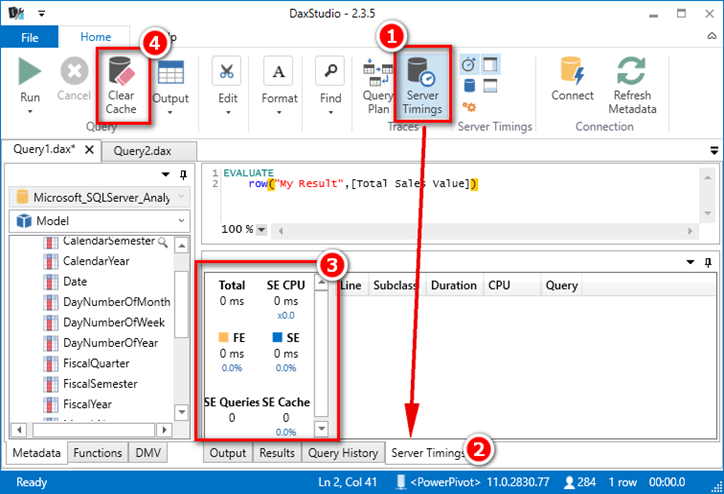
Task: Sort by the Duration column header
Action: coord(454,285)
